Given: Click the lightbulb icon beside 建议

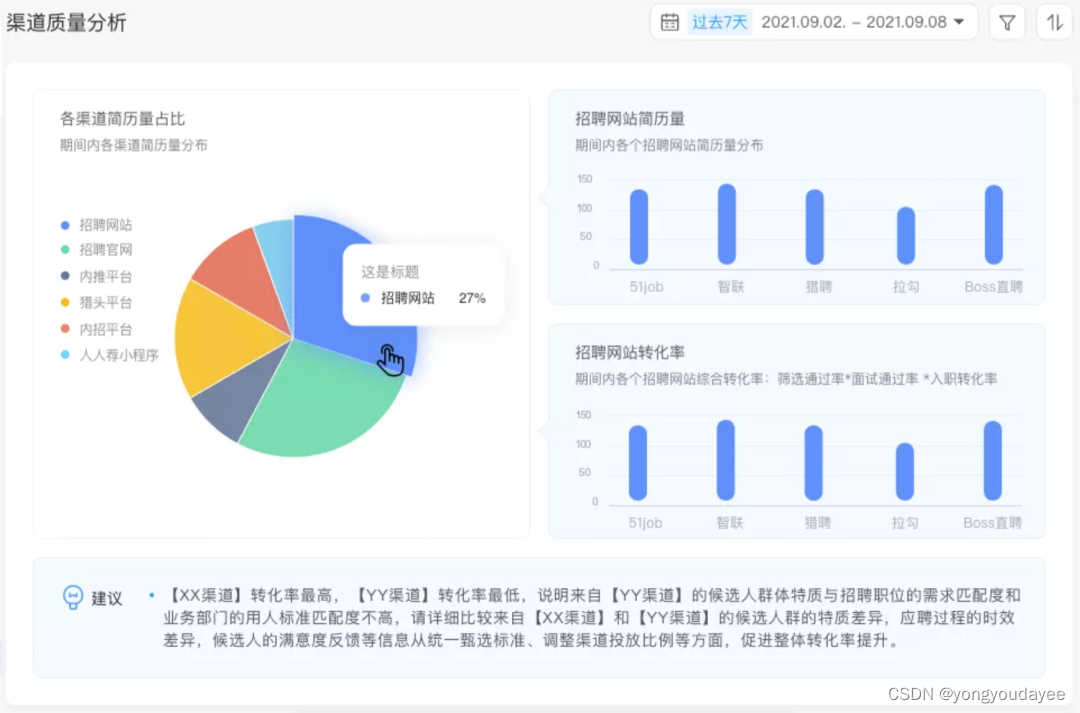Looking at the screenshot, I should coord(72,597).
